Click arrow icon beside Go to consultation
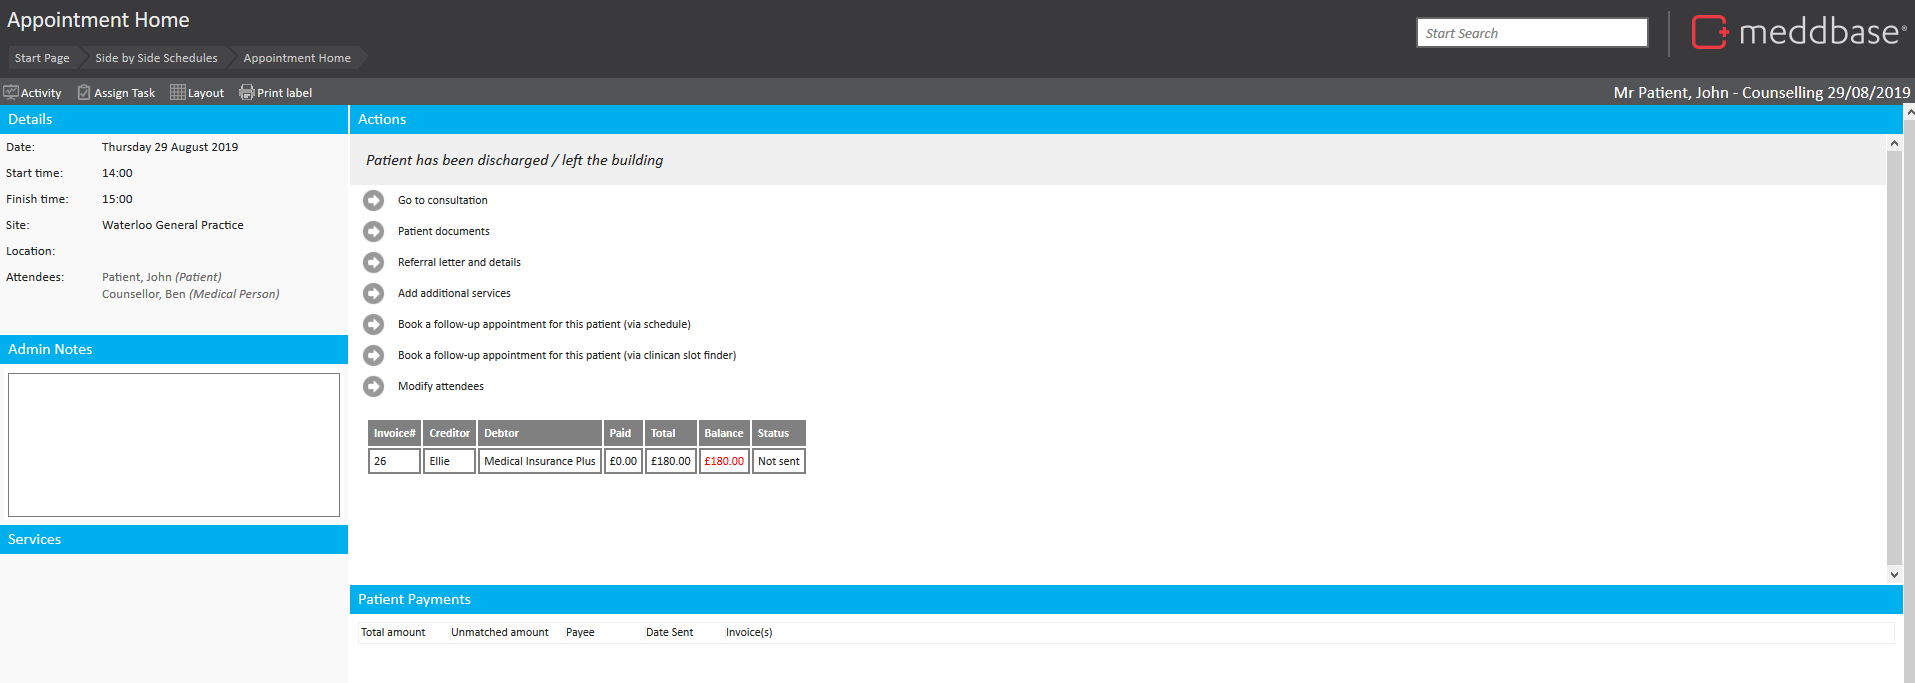 (373, 201)
